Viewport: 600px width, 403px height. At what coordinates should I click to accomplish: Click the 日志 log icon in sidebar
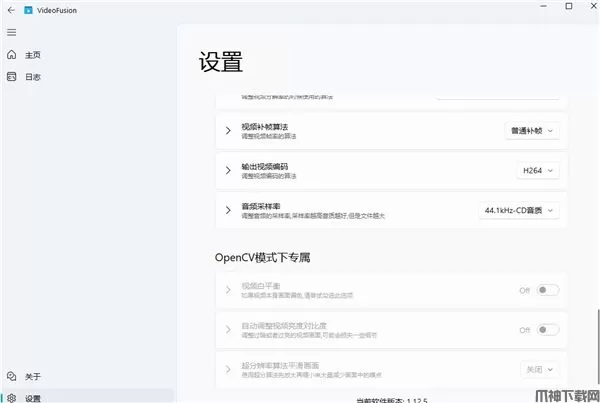tap(11, 77)
